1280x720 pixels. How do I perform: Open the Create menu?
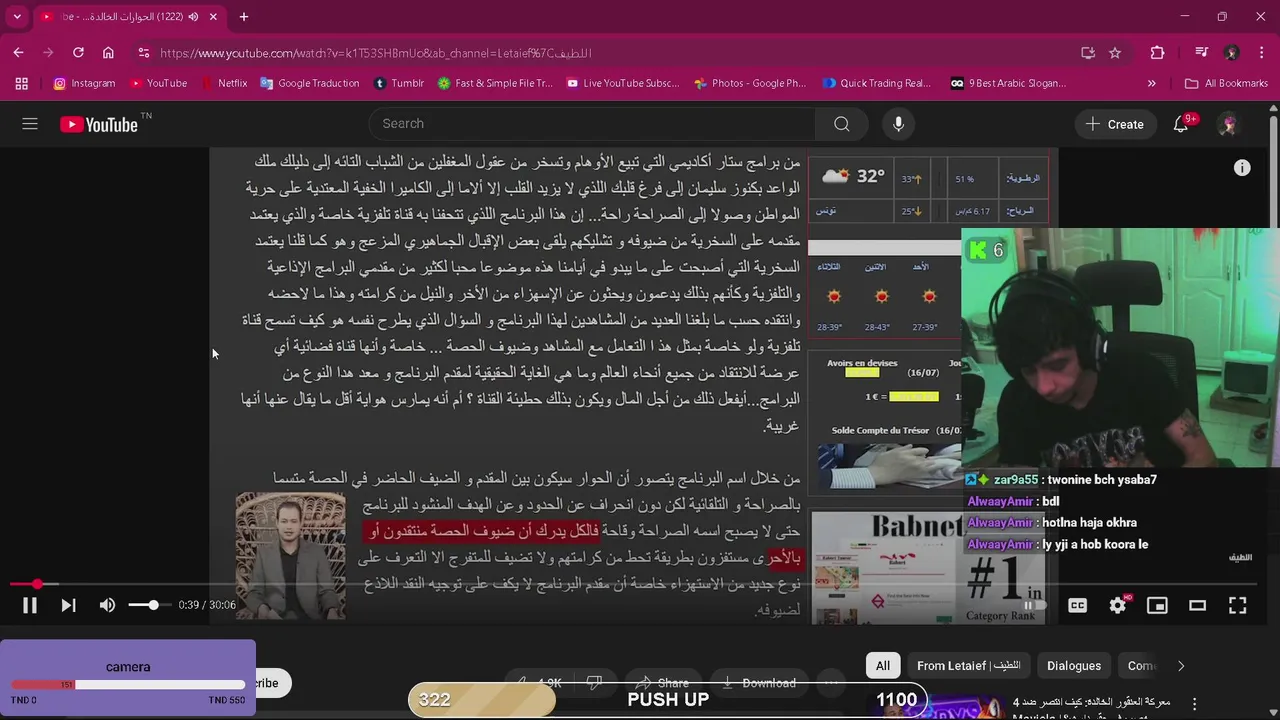click(x=1115, y=124)
